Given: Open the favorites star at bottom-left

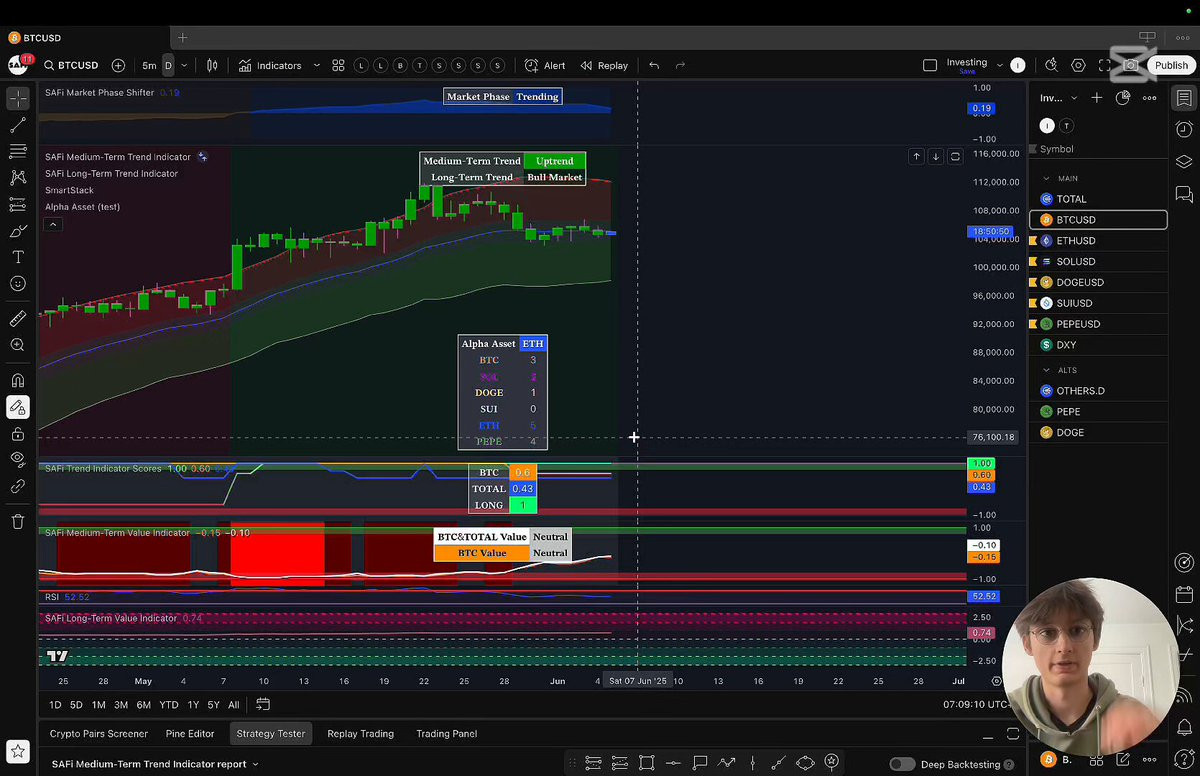Looking at the screenshot, I should (17, 751).
